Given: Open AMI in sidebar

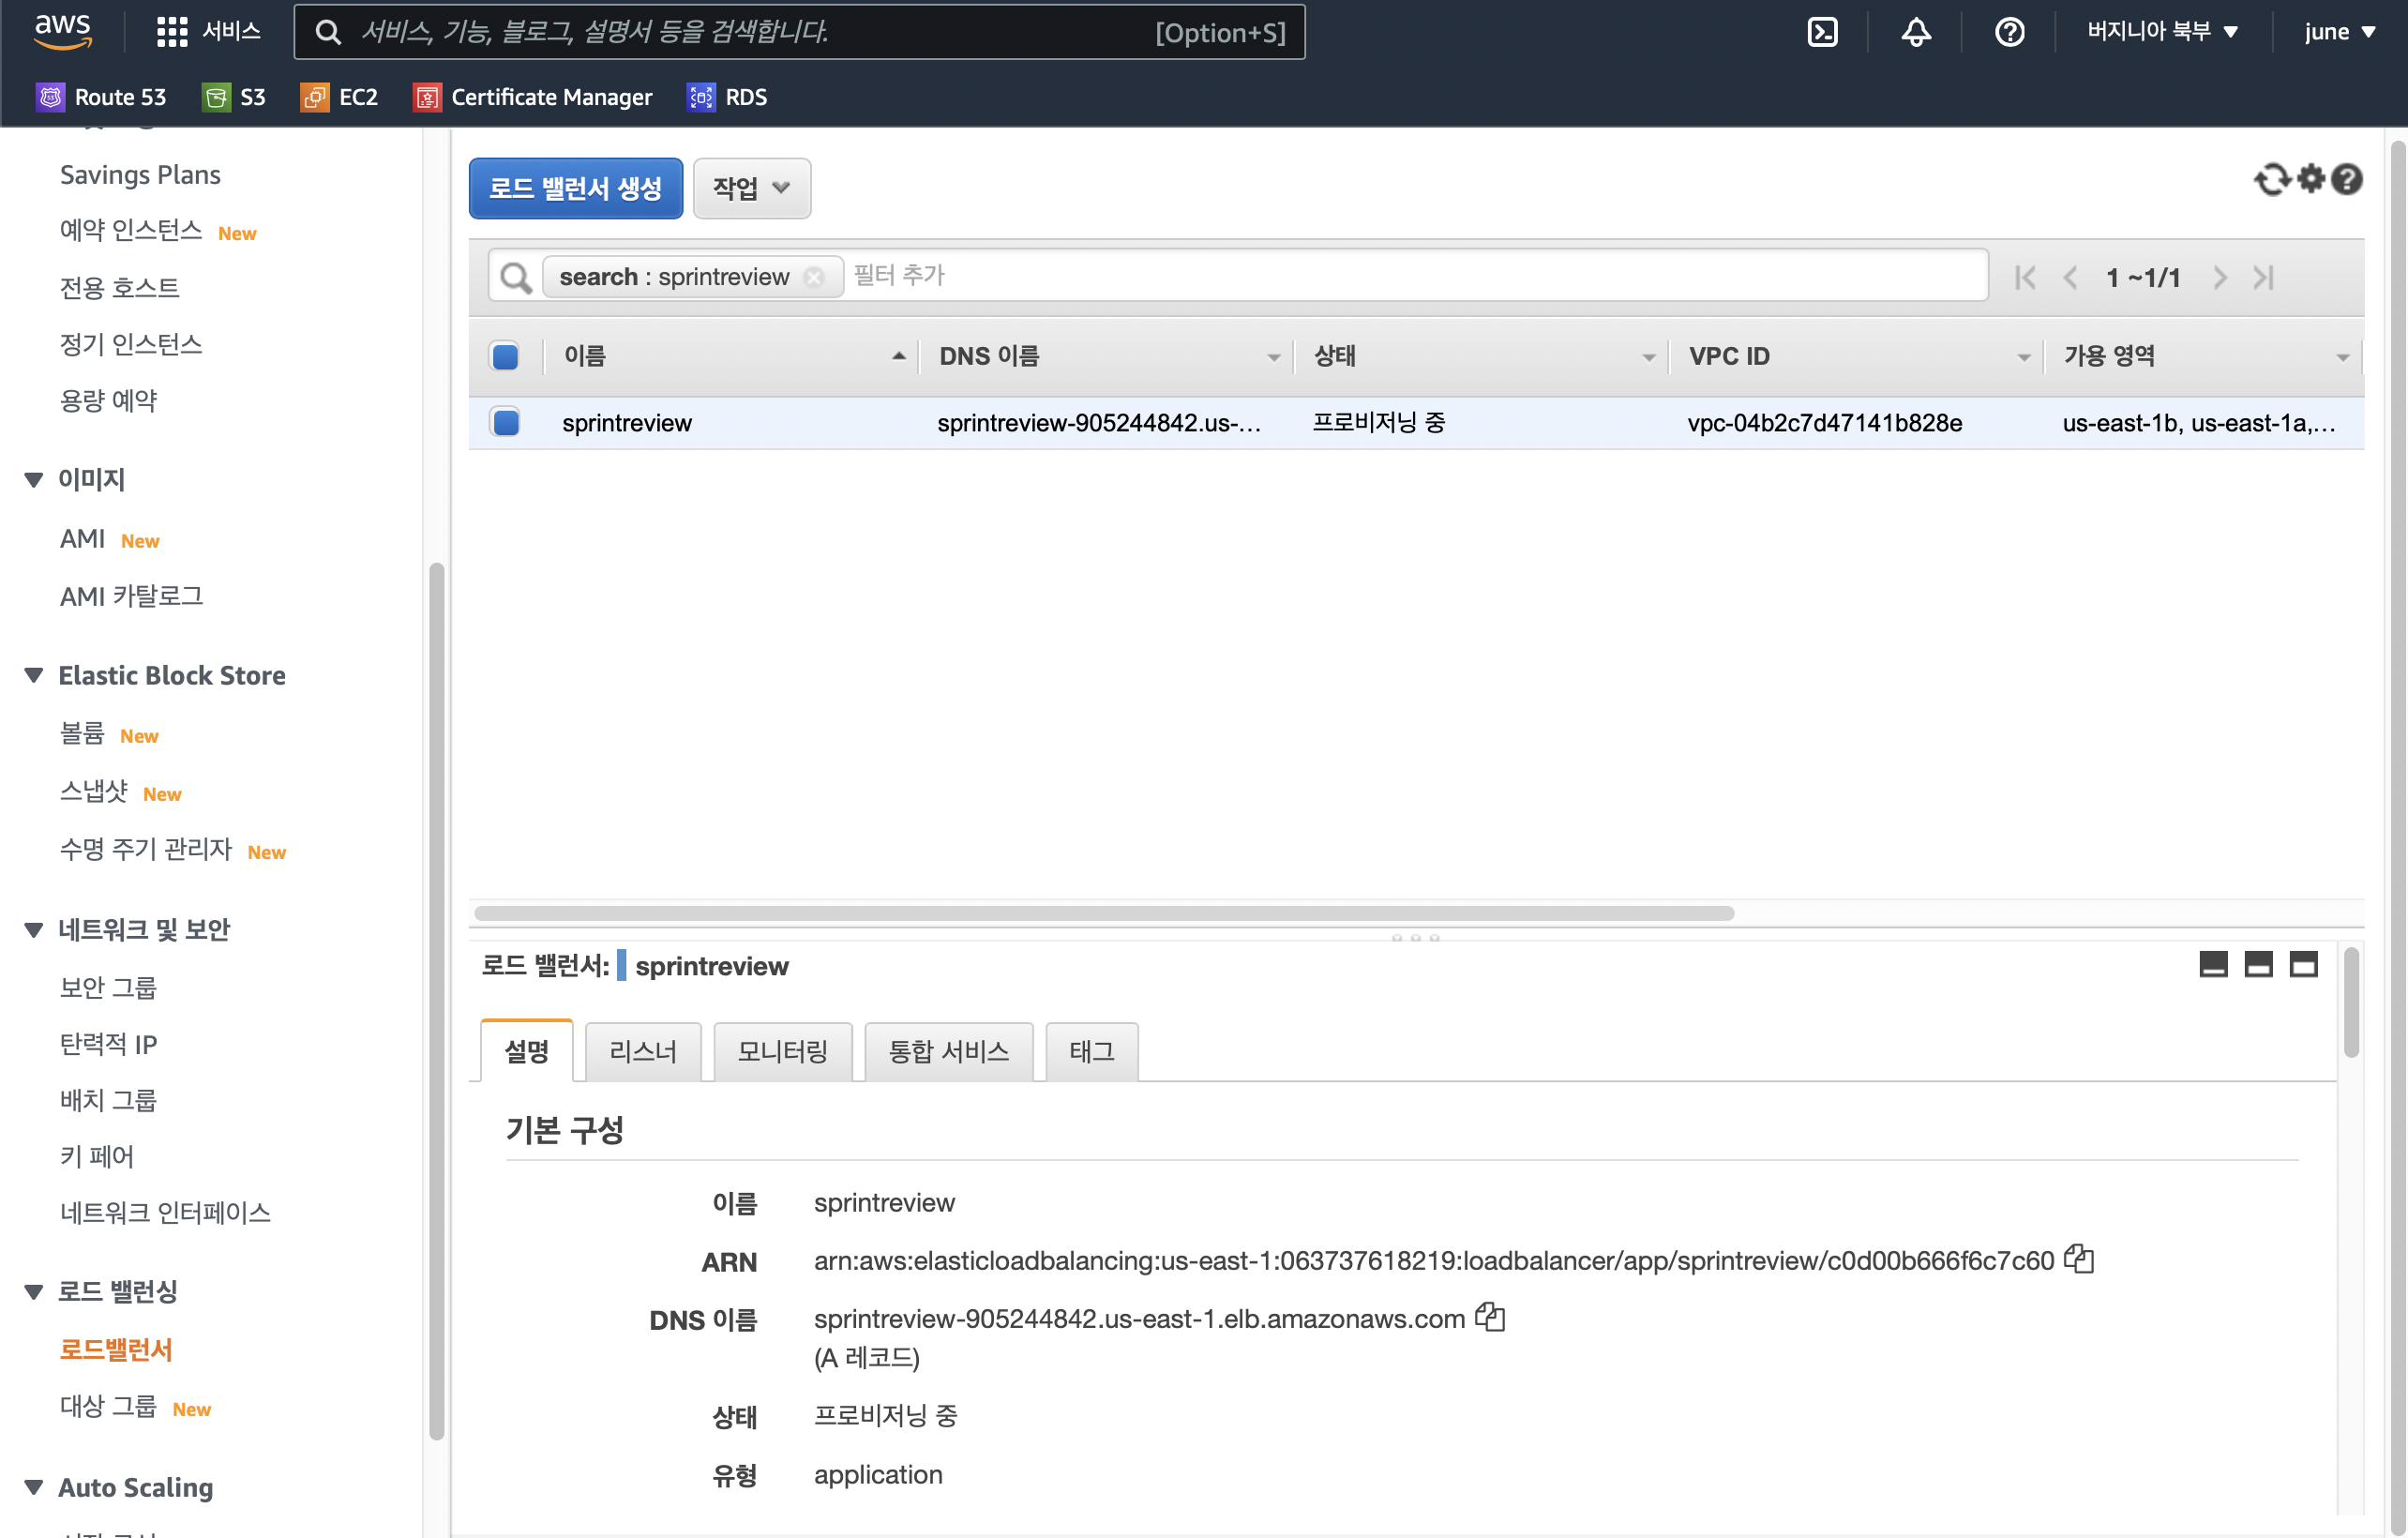Looking at the screenshot, I should 82,538.
